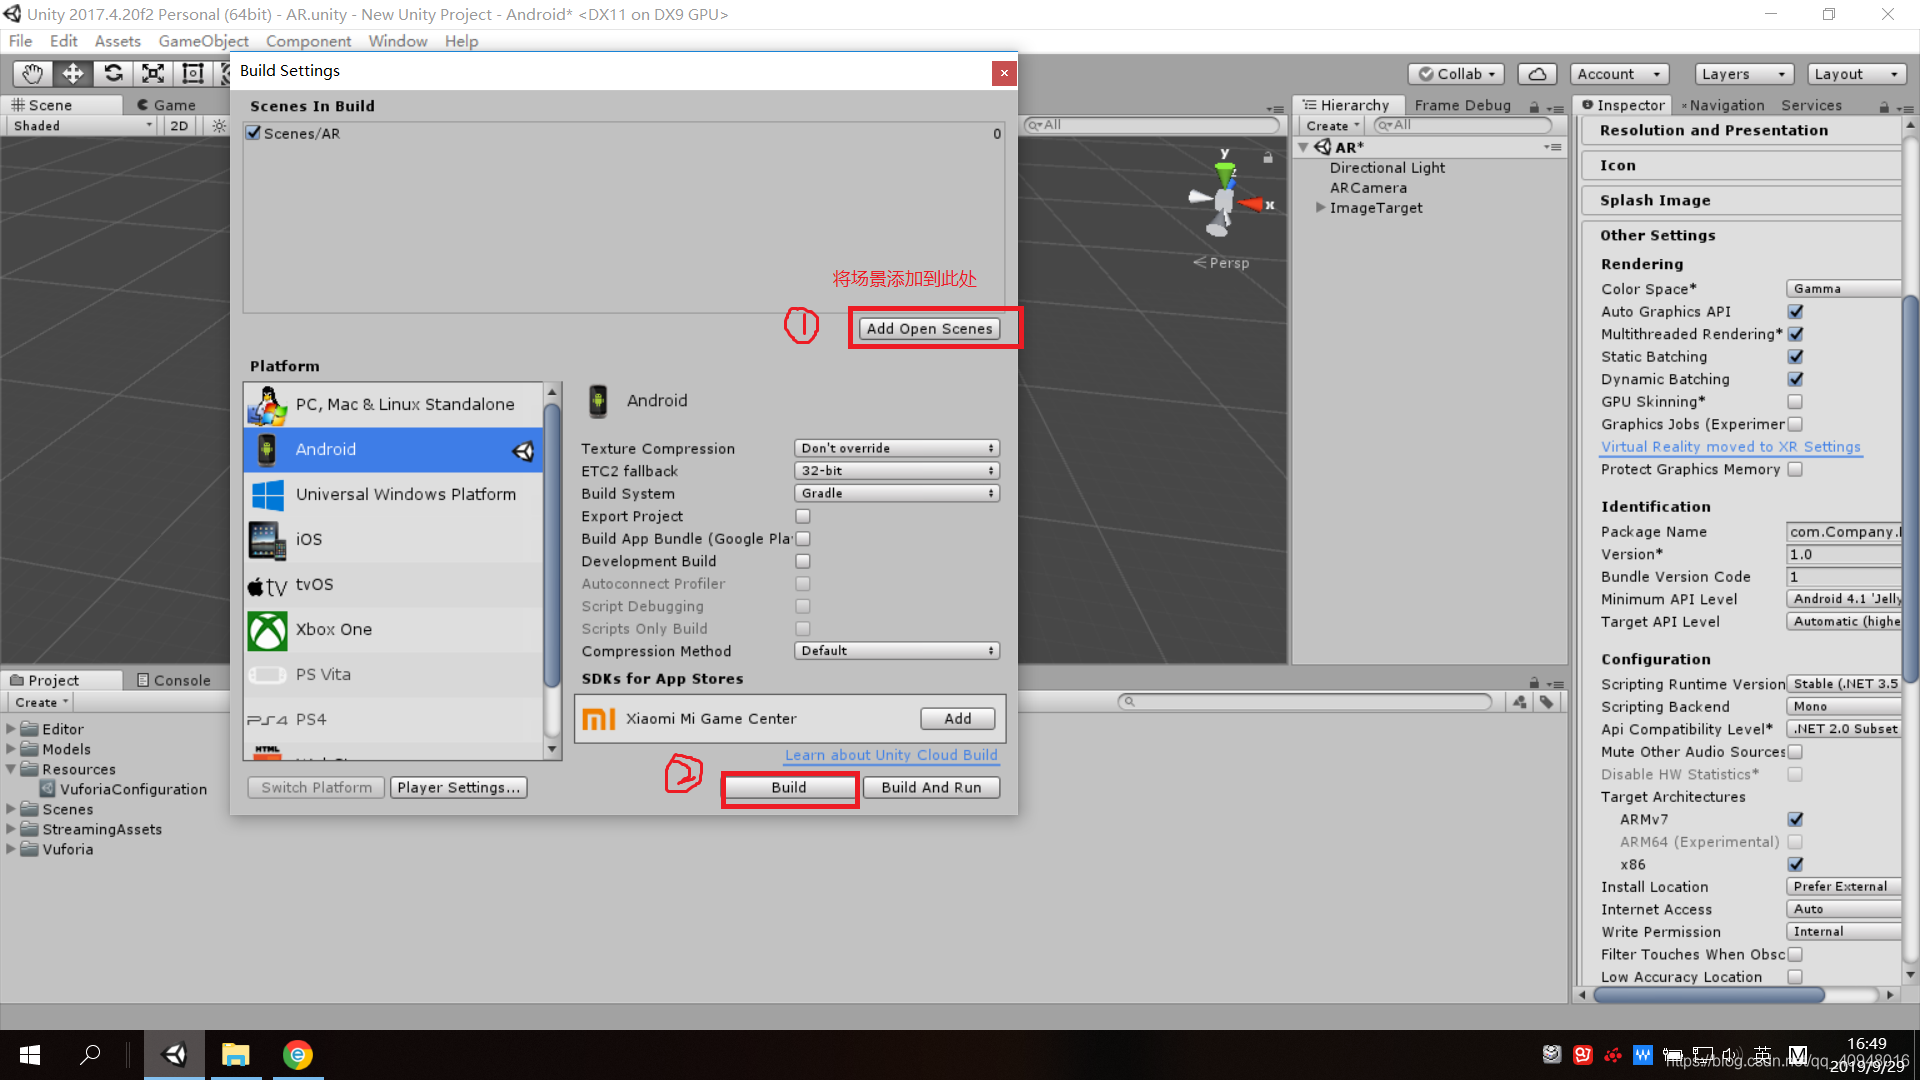Select the Rect transform tool
1920x1080 pixels.
[x=192, y=73]
